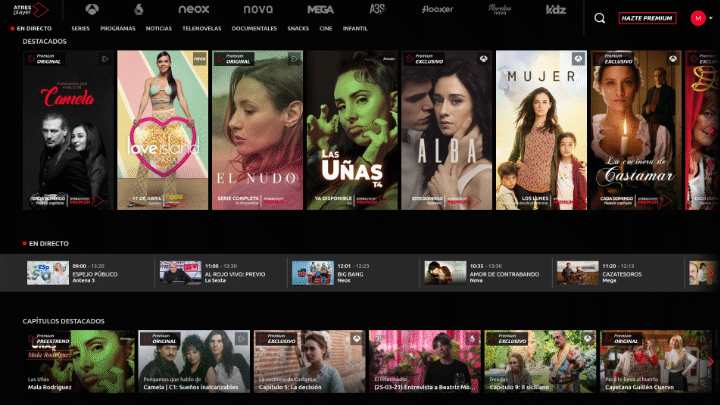Viewport: 720px width, 405px height.
Task: Click Flooxer badge icon on El Nudo poster
Action: pyautogui.click(x=294, y=59)
